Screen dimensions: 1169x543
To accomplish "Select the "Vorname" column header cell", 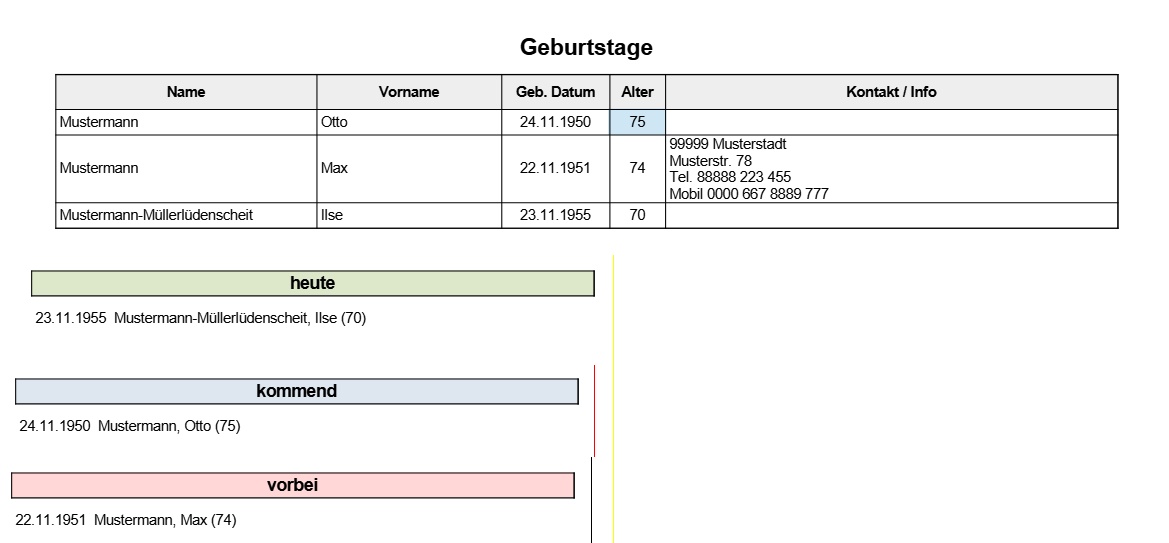I will coord(409,92).
